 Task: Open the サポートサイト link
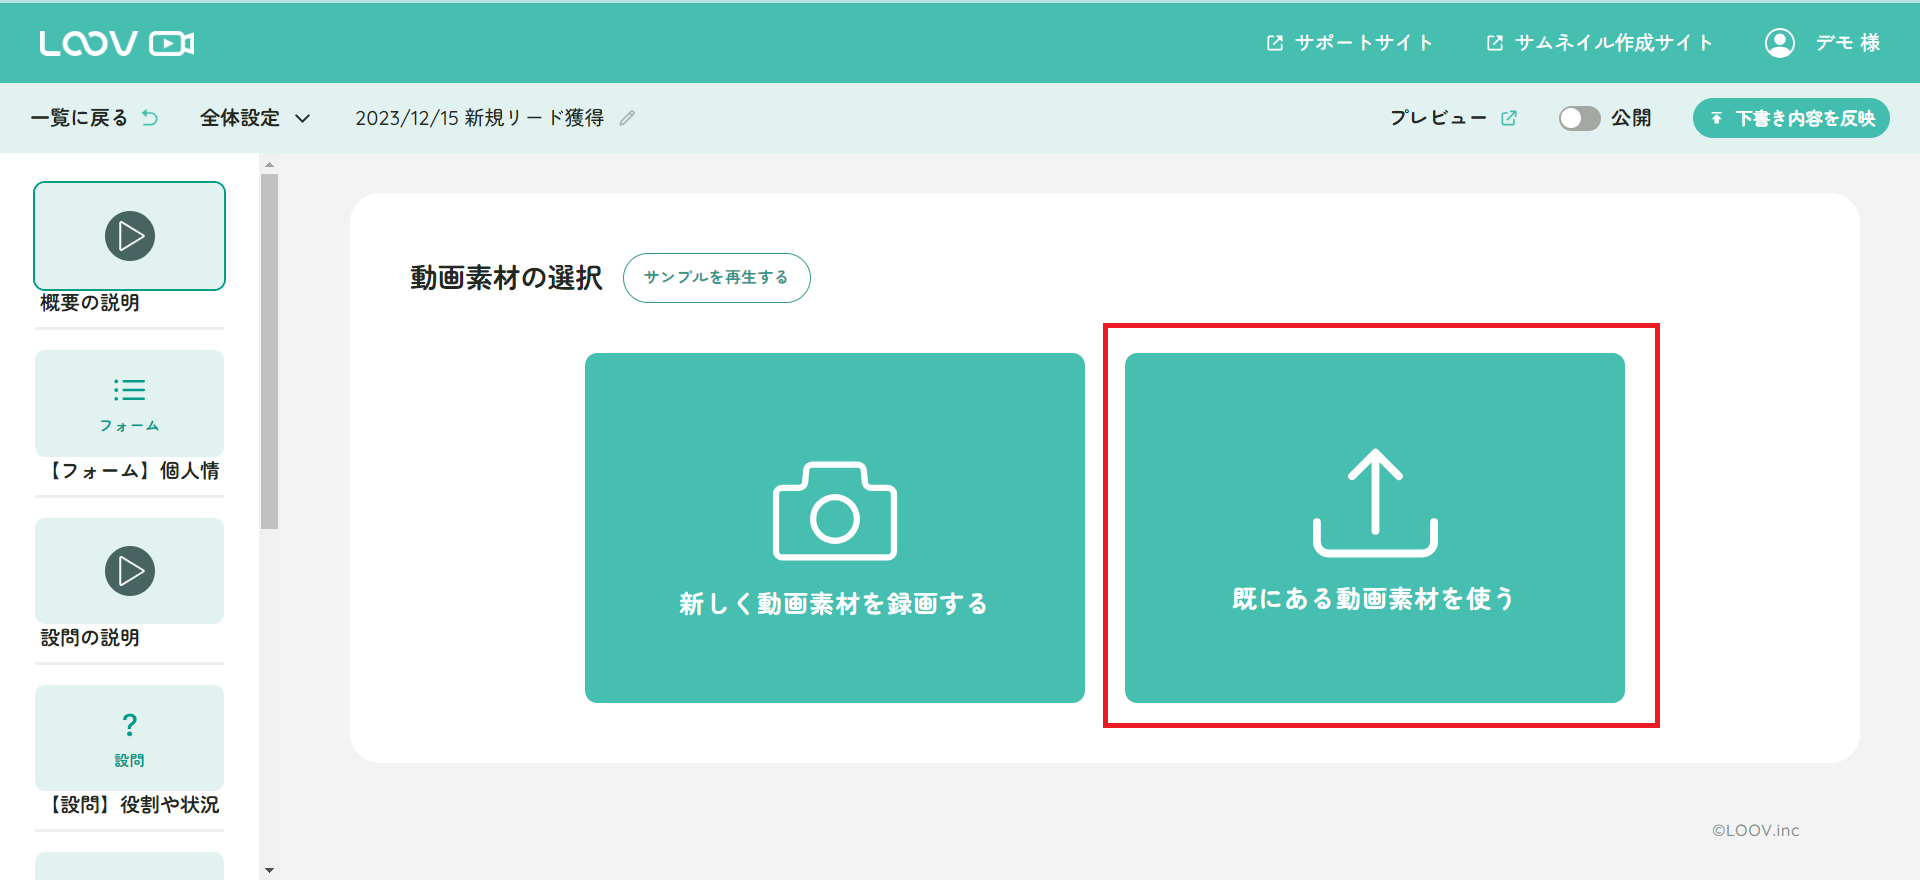1349,43
